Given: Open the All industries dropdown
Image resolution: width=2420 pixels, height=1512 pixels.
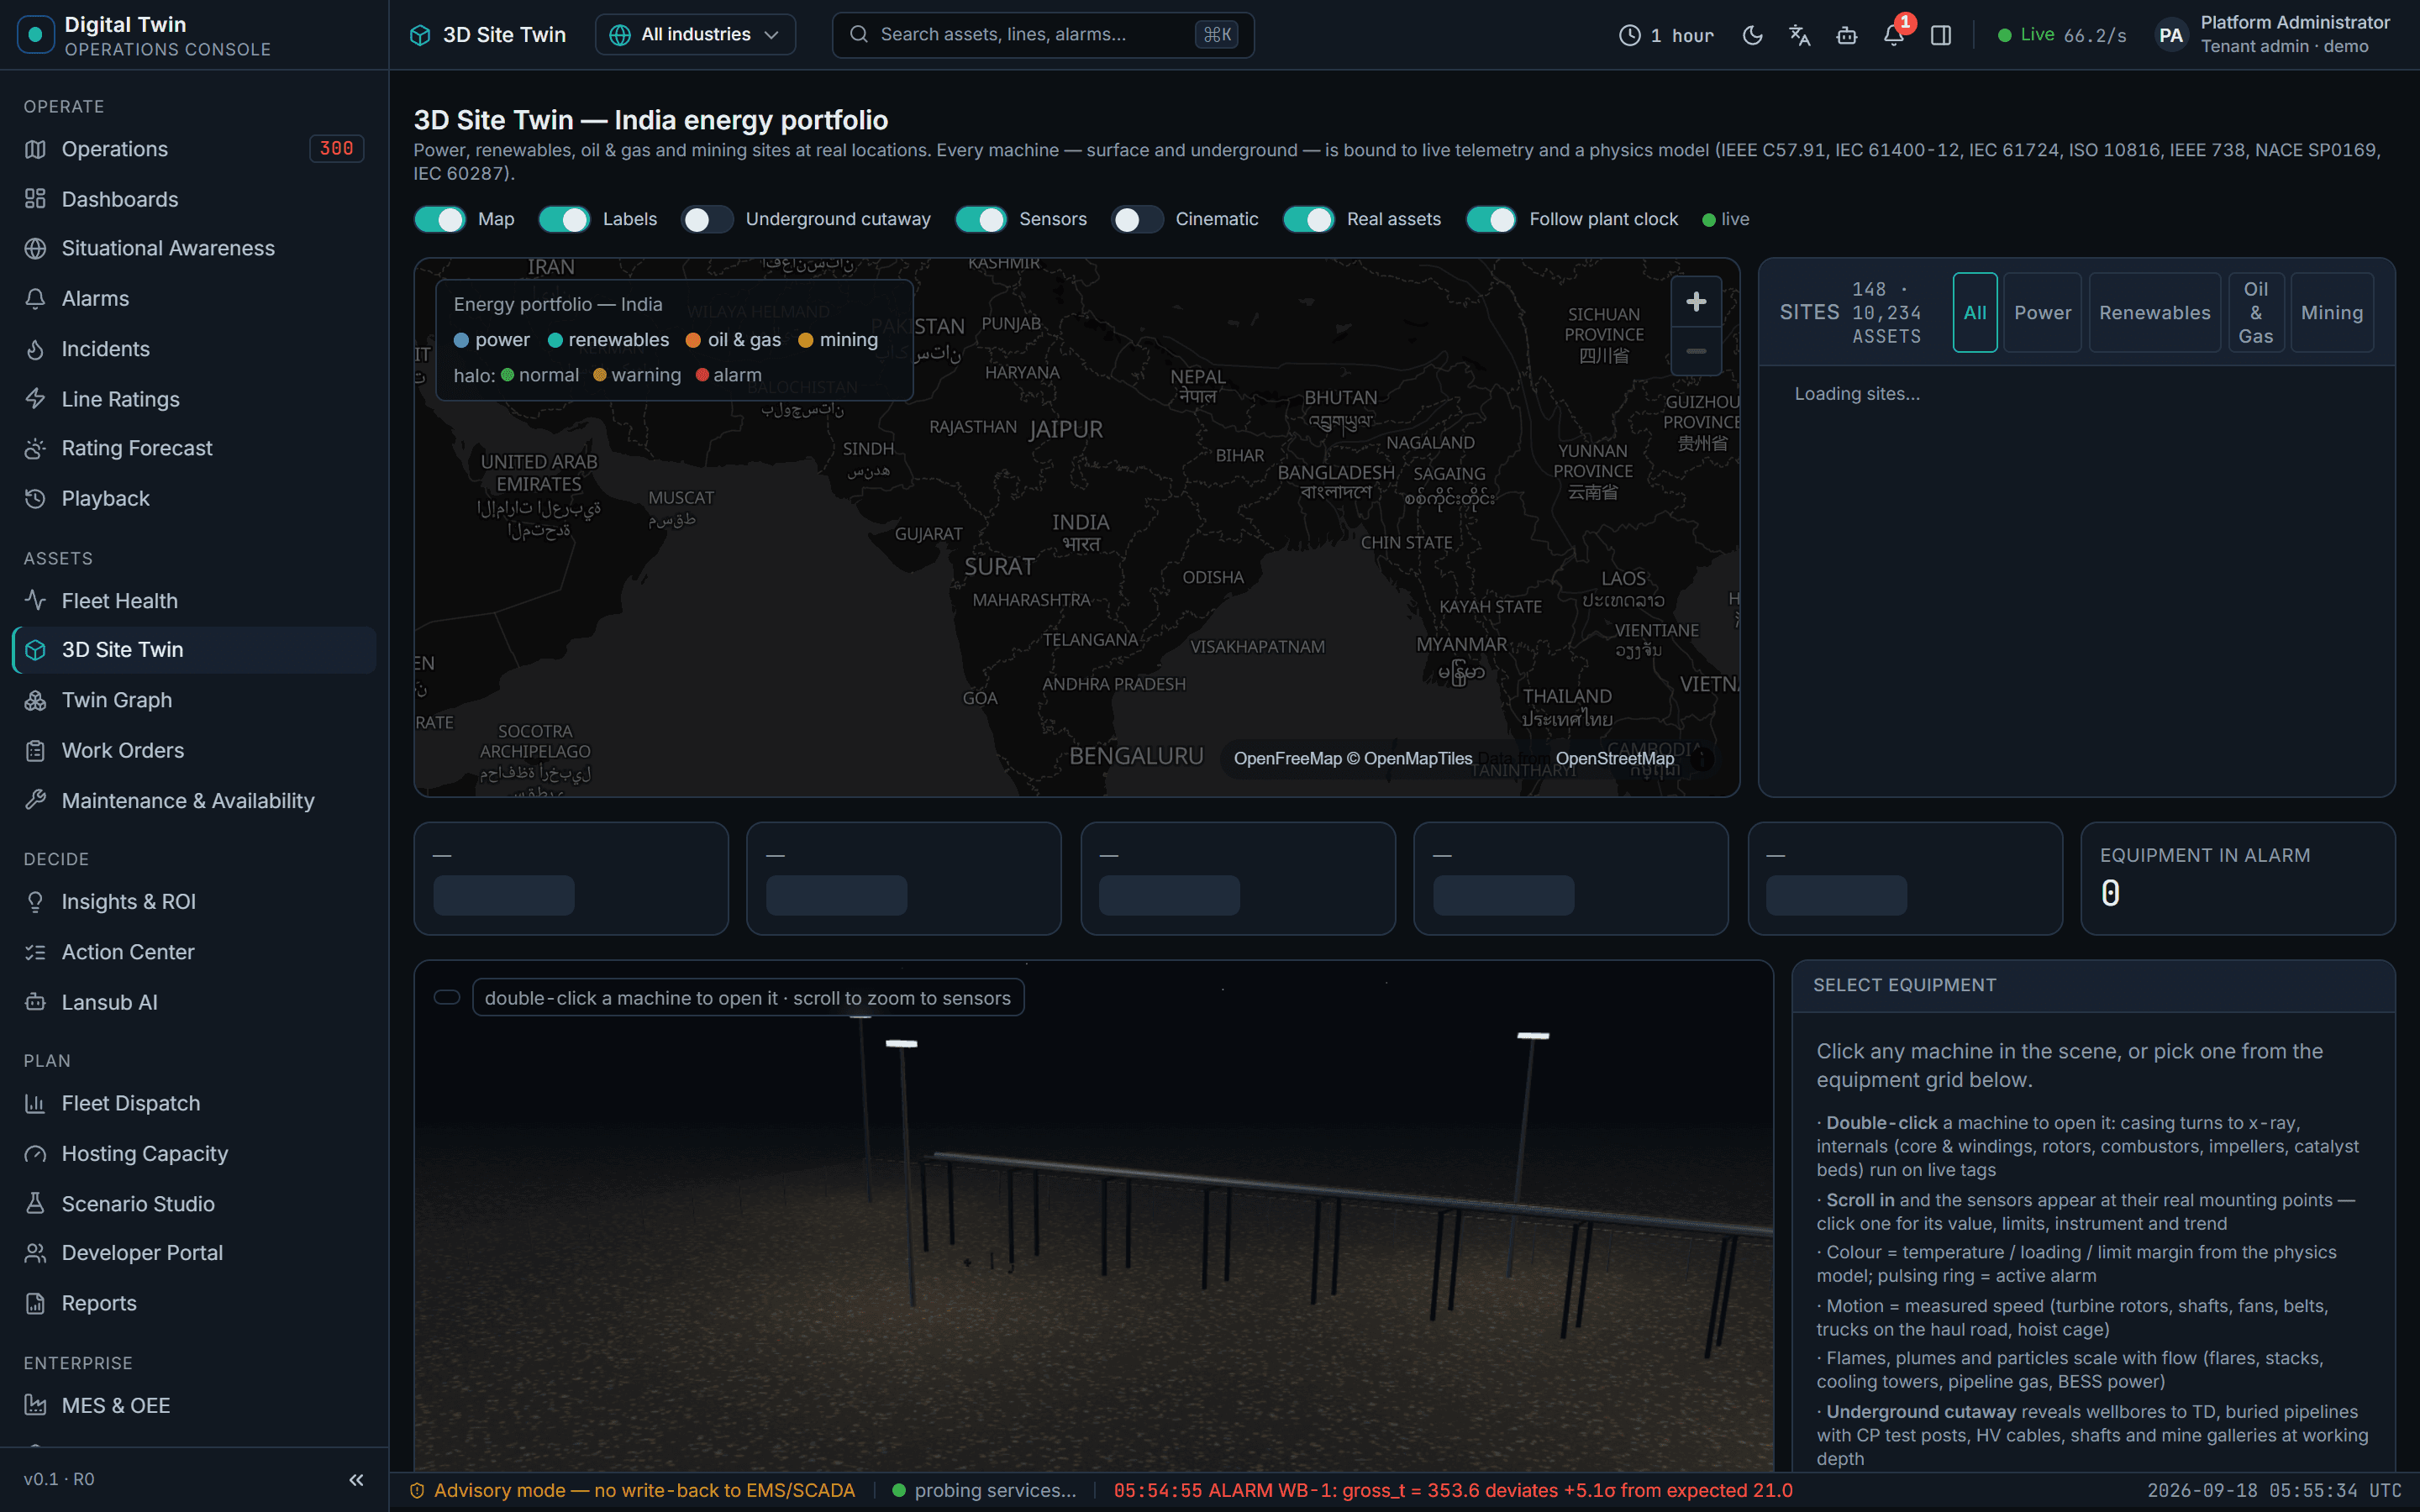Looking at the screenshot, I should (695, 35).
